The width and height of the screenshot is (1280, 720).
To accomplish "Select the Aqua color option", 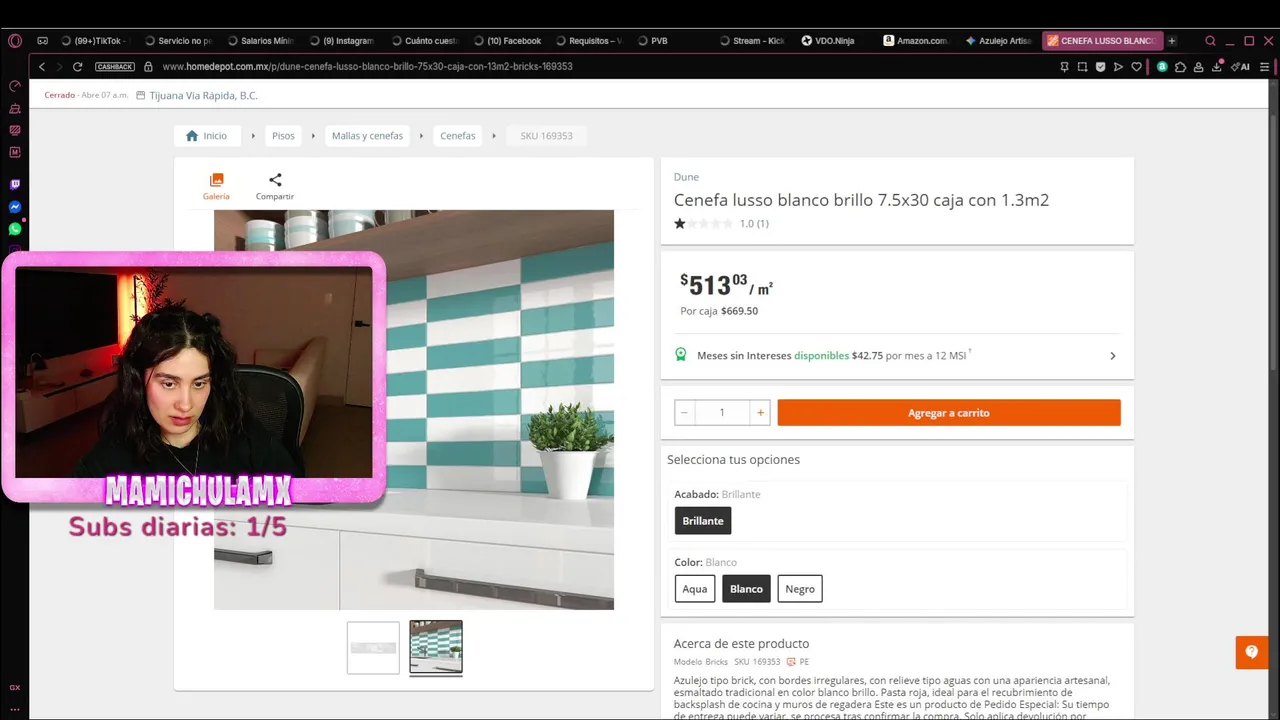I will 695,589.
